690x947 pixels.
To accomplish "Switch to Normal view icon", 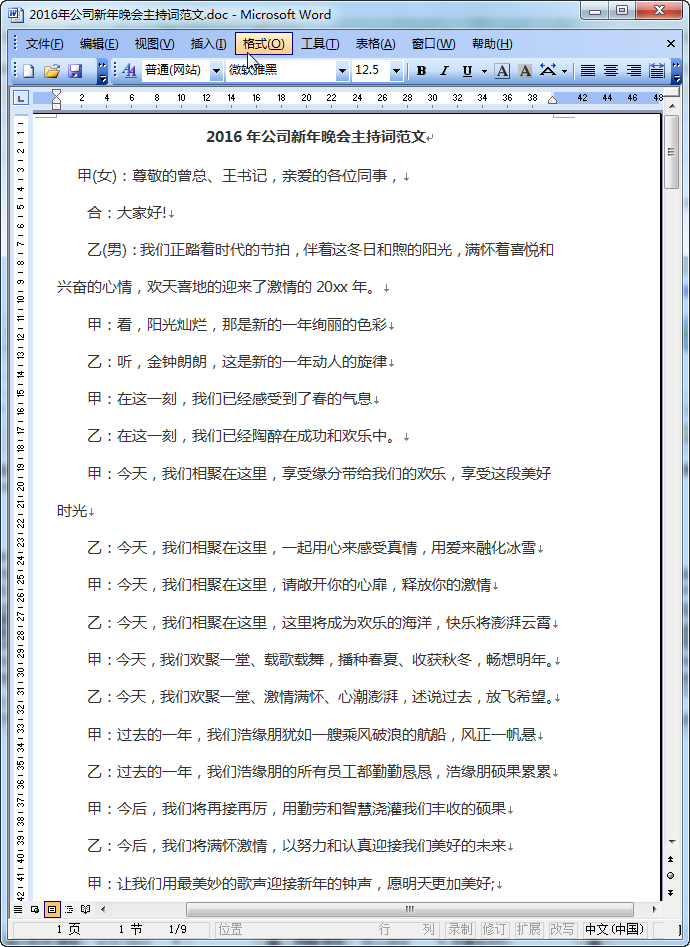I will [18, 909].
